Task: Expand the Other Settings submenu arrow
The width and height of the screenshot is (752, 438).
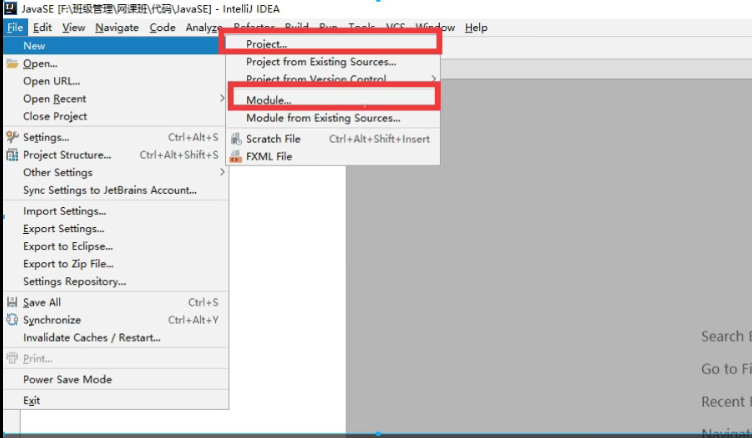Action: pyautogui.click(x=222, y=172)
